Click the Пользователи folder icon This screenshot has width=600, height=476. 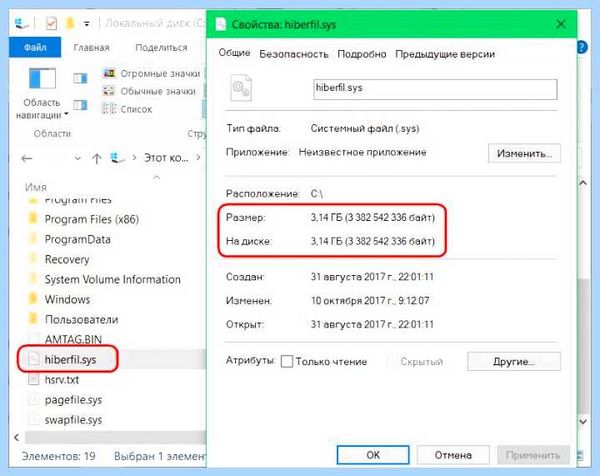point(33,319)
